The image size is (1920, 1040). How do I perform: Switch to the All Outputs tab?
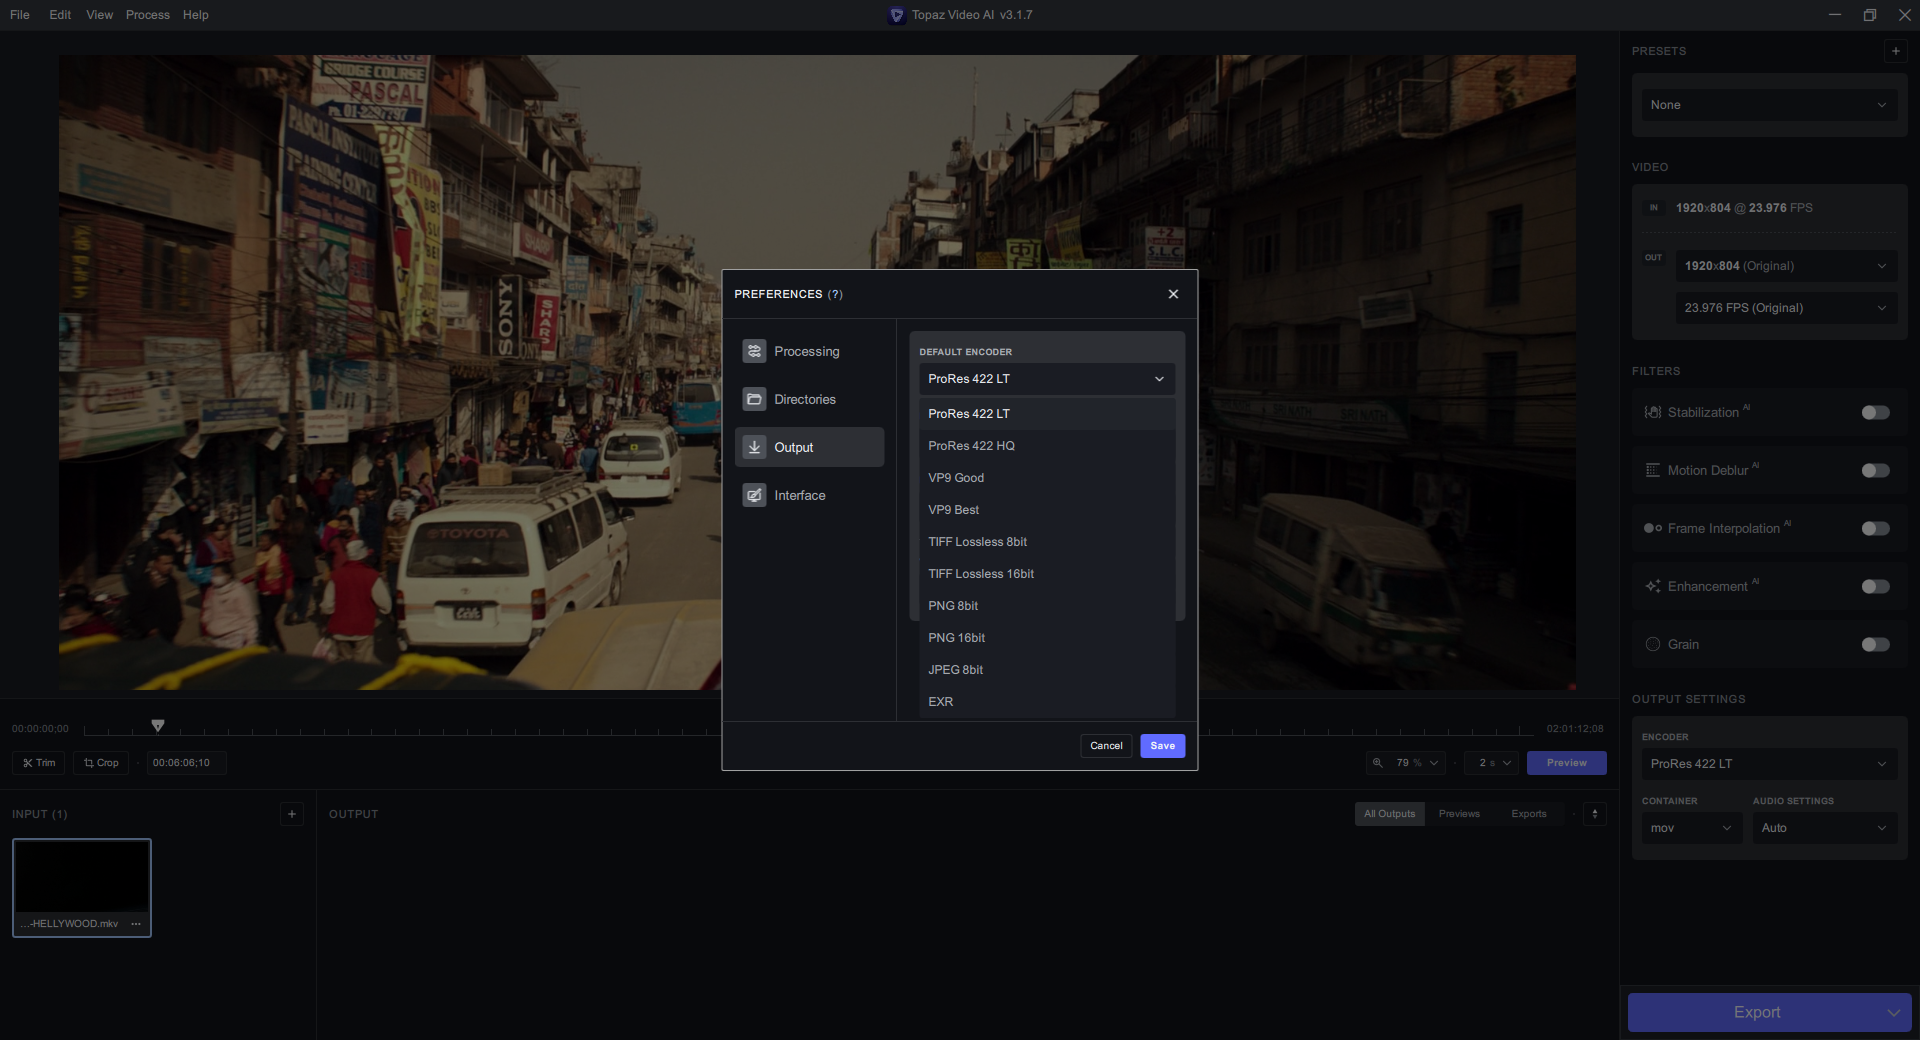coord(1389,814)
